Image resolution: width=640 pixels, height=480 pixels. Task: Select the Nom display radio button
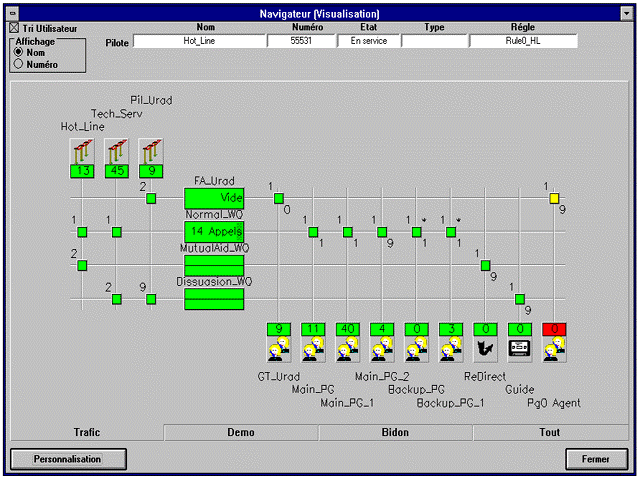pos(19,52)
